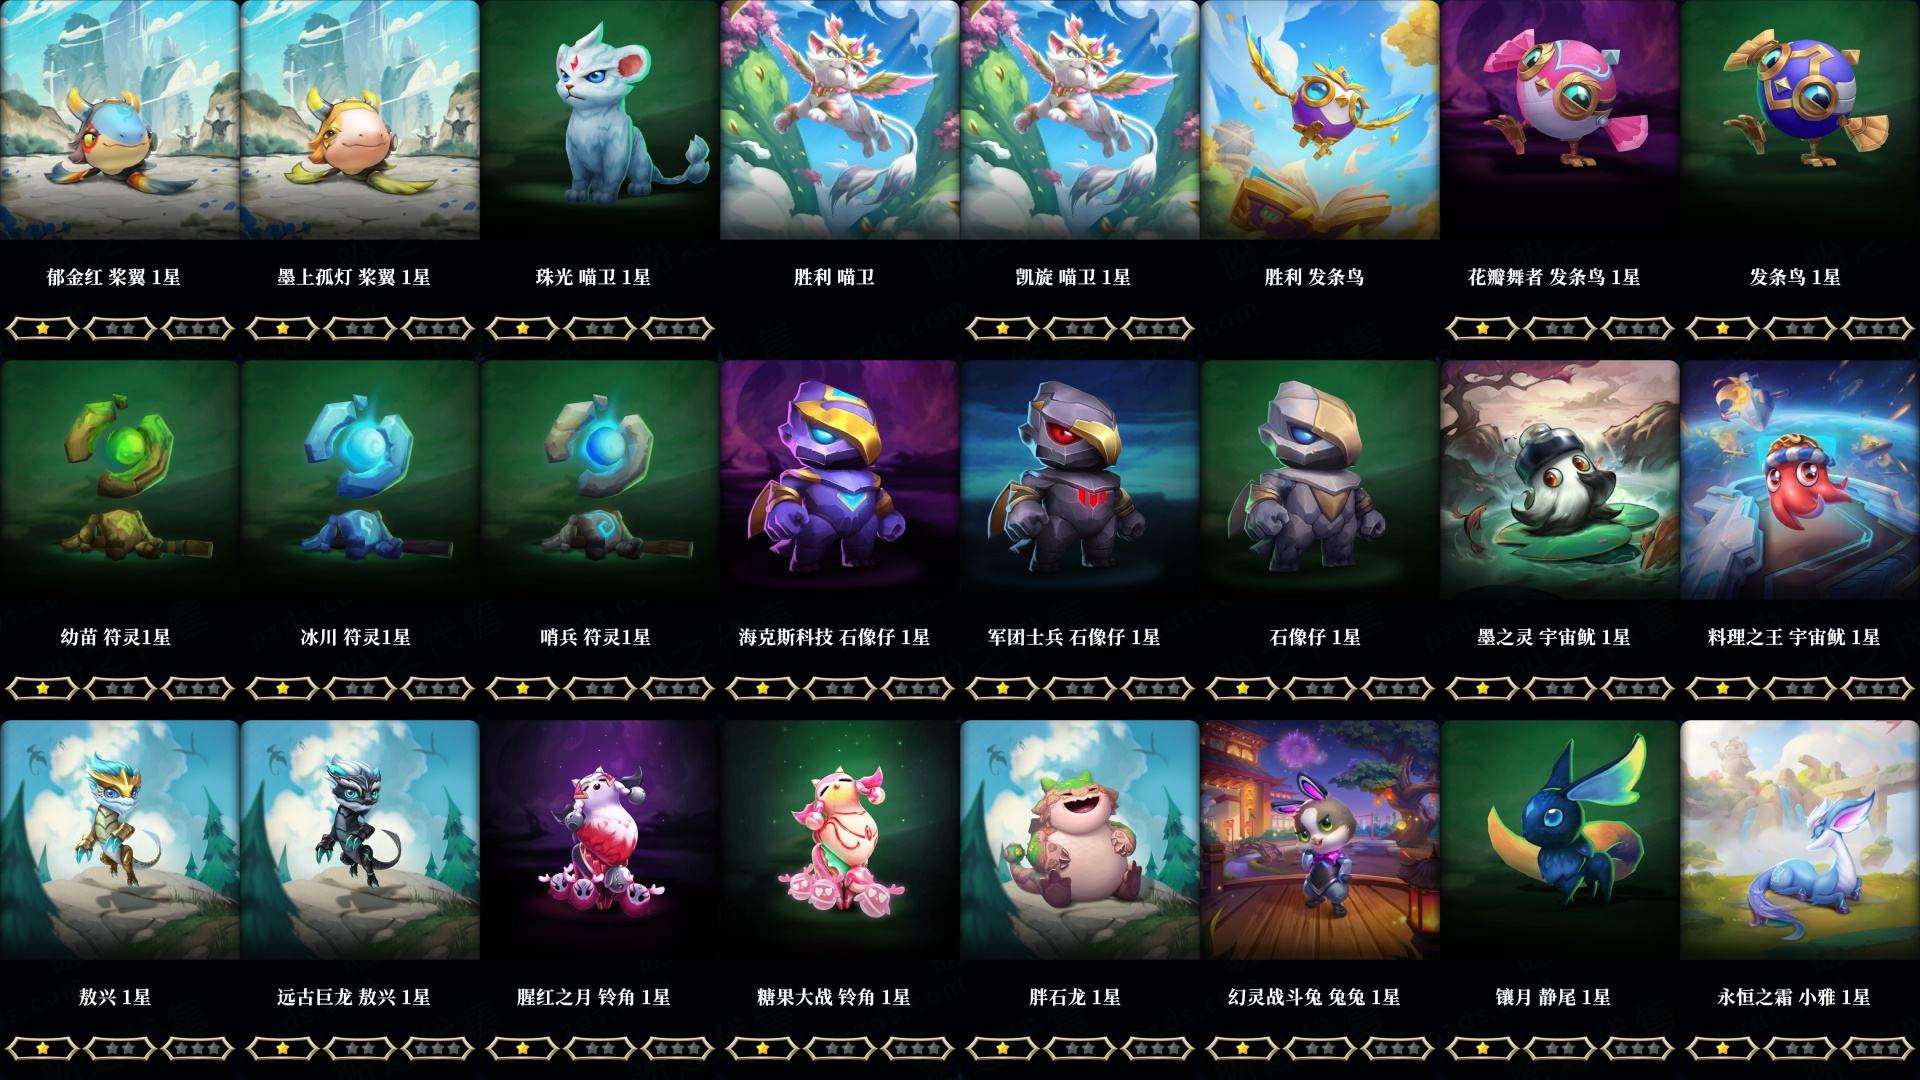Image resolution: width=1920 pixels, height=1080 pixels.
Task: Open the 腥红之月 铃角 portrait
Action: click(600, 840)
